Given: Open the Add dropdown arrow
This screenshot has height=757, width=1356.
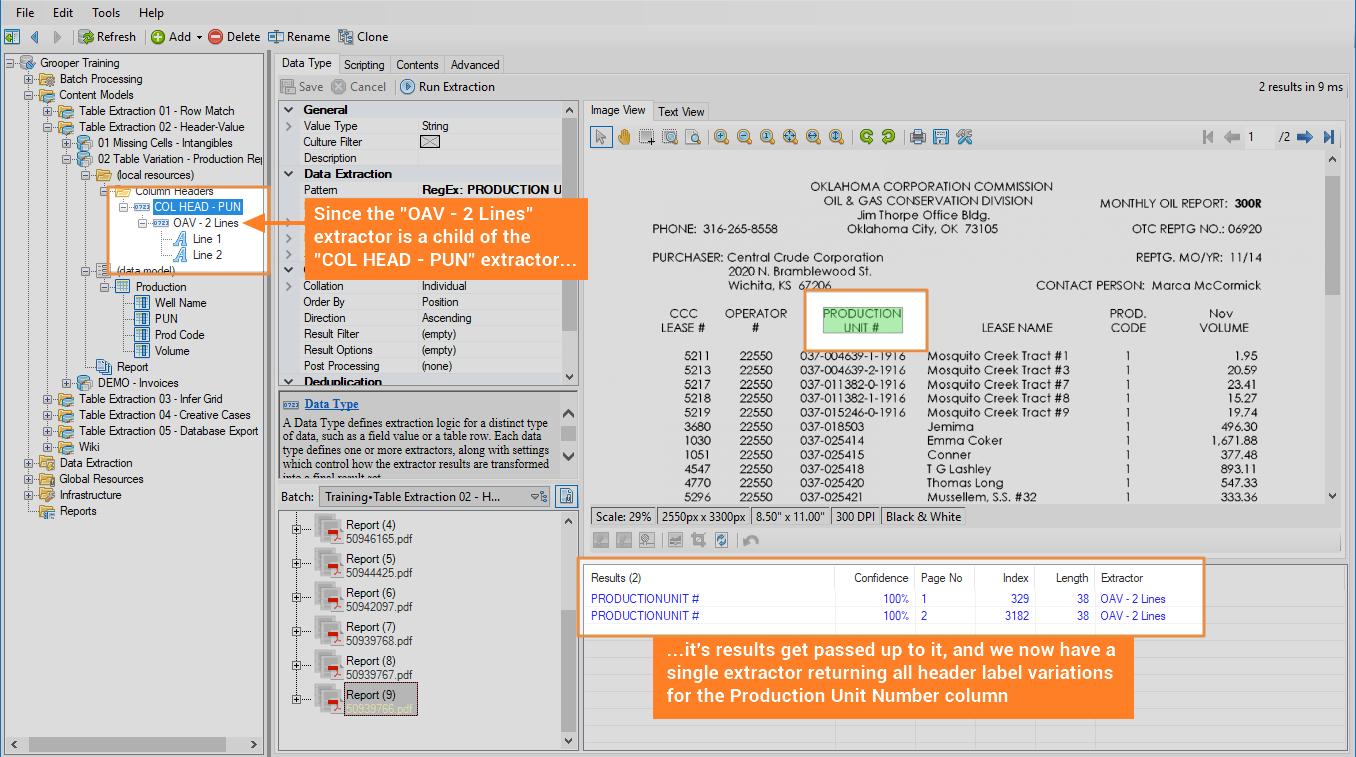Looking at the screenshot, I should point(199,37).
